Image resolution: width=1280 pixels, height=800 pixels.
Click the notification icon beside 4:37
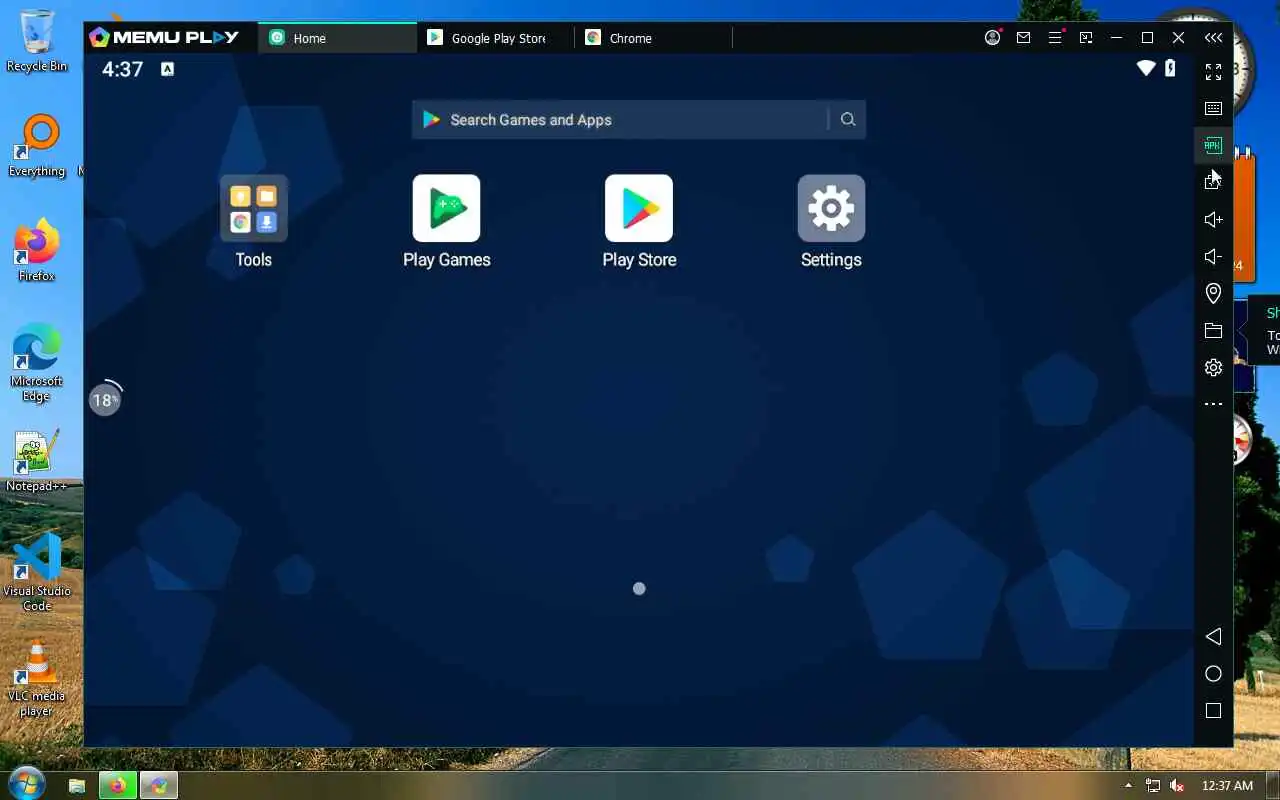click(x=167, y=69)
